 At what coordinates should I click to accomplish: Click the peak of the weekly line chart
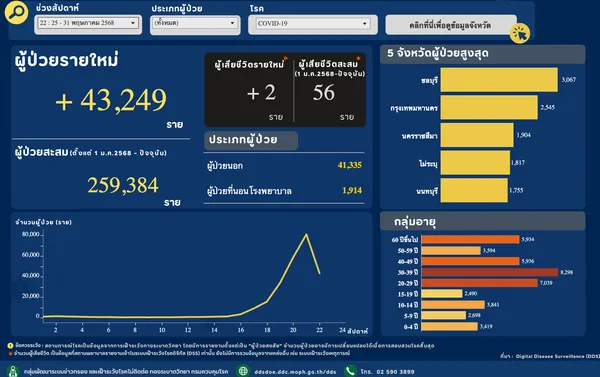click(306, 234)
